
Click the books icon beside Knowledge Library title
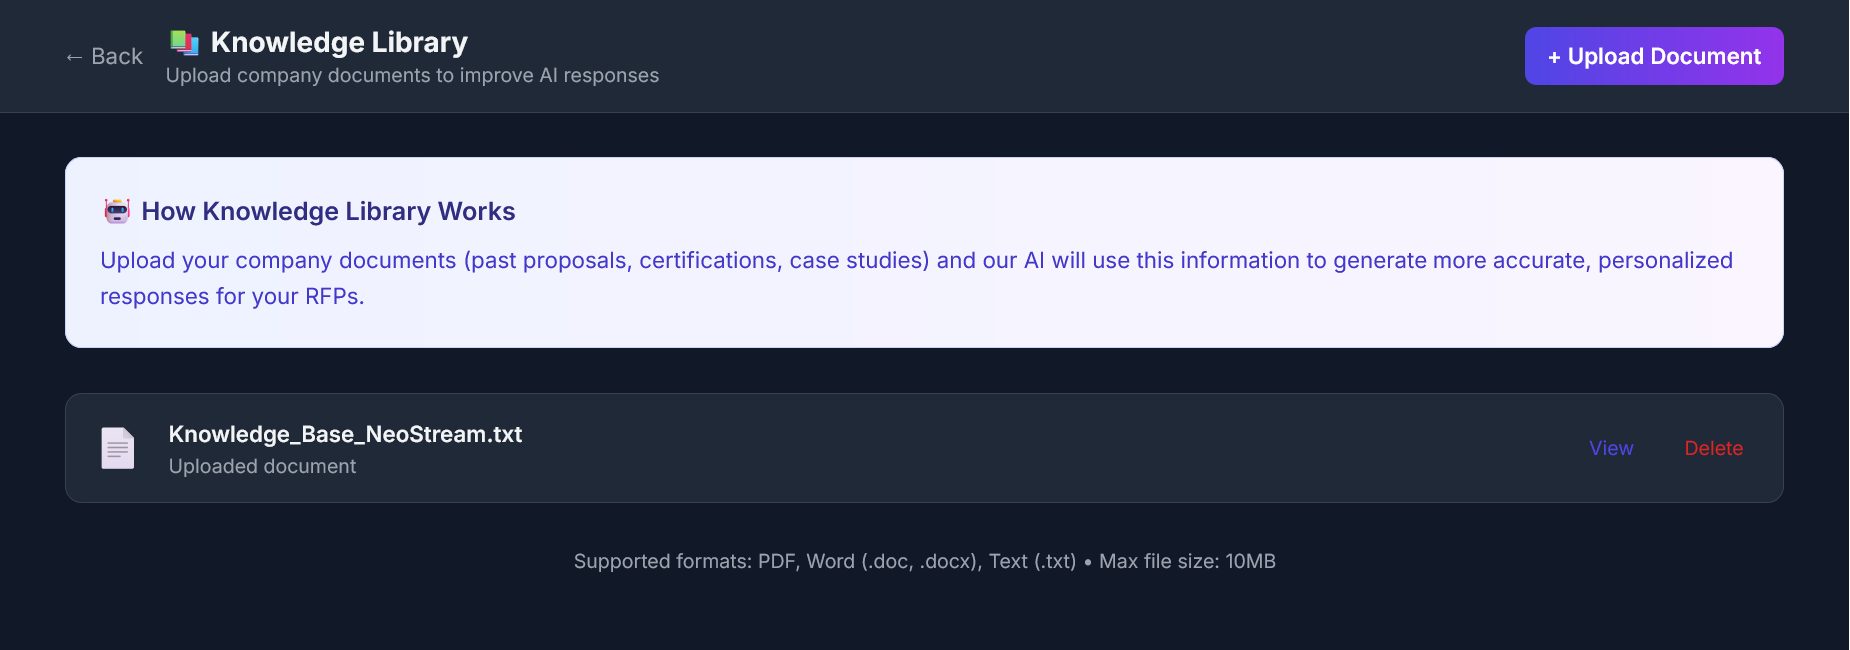[184, 41]
